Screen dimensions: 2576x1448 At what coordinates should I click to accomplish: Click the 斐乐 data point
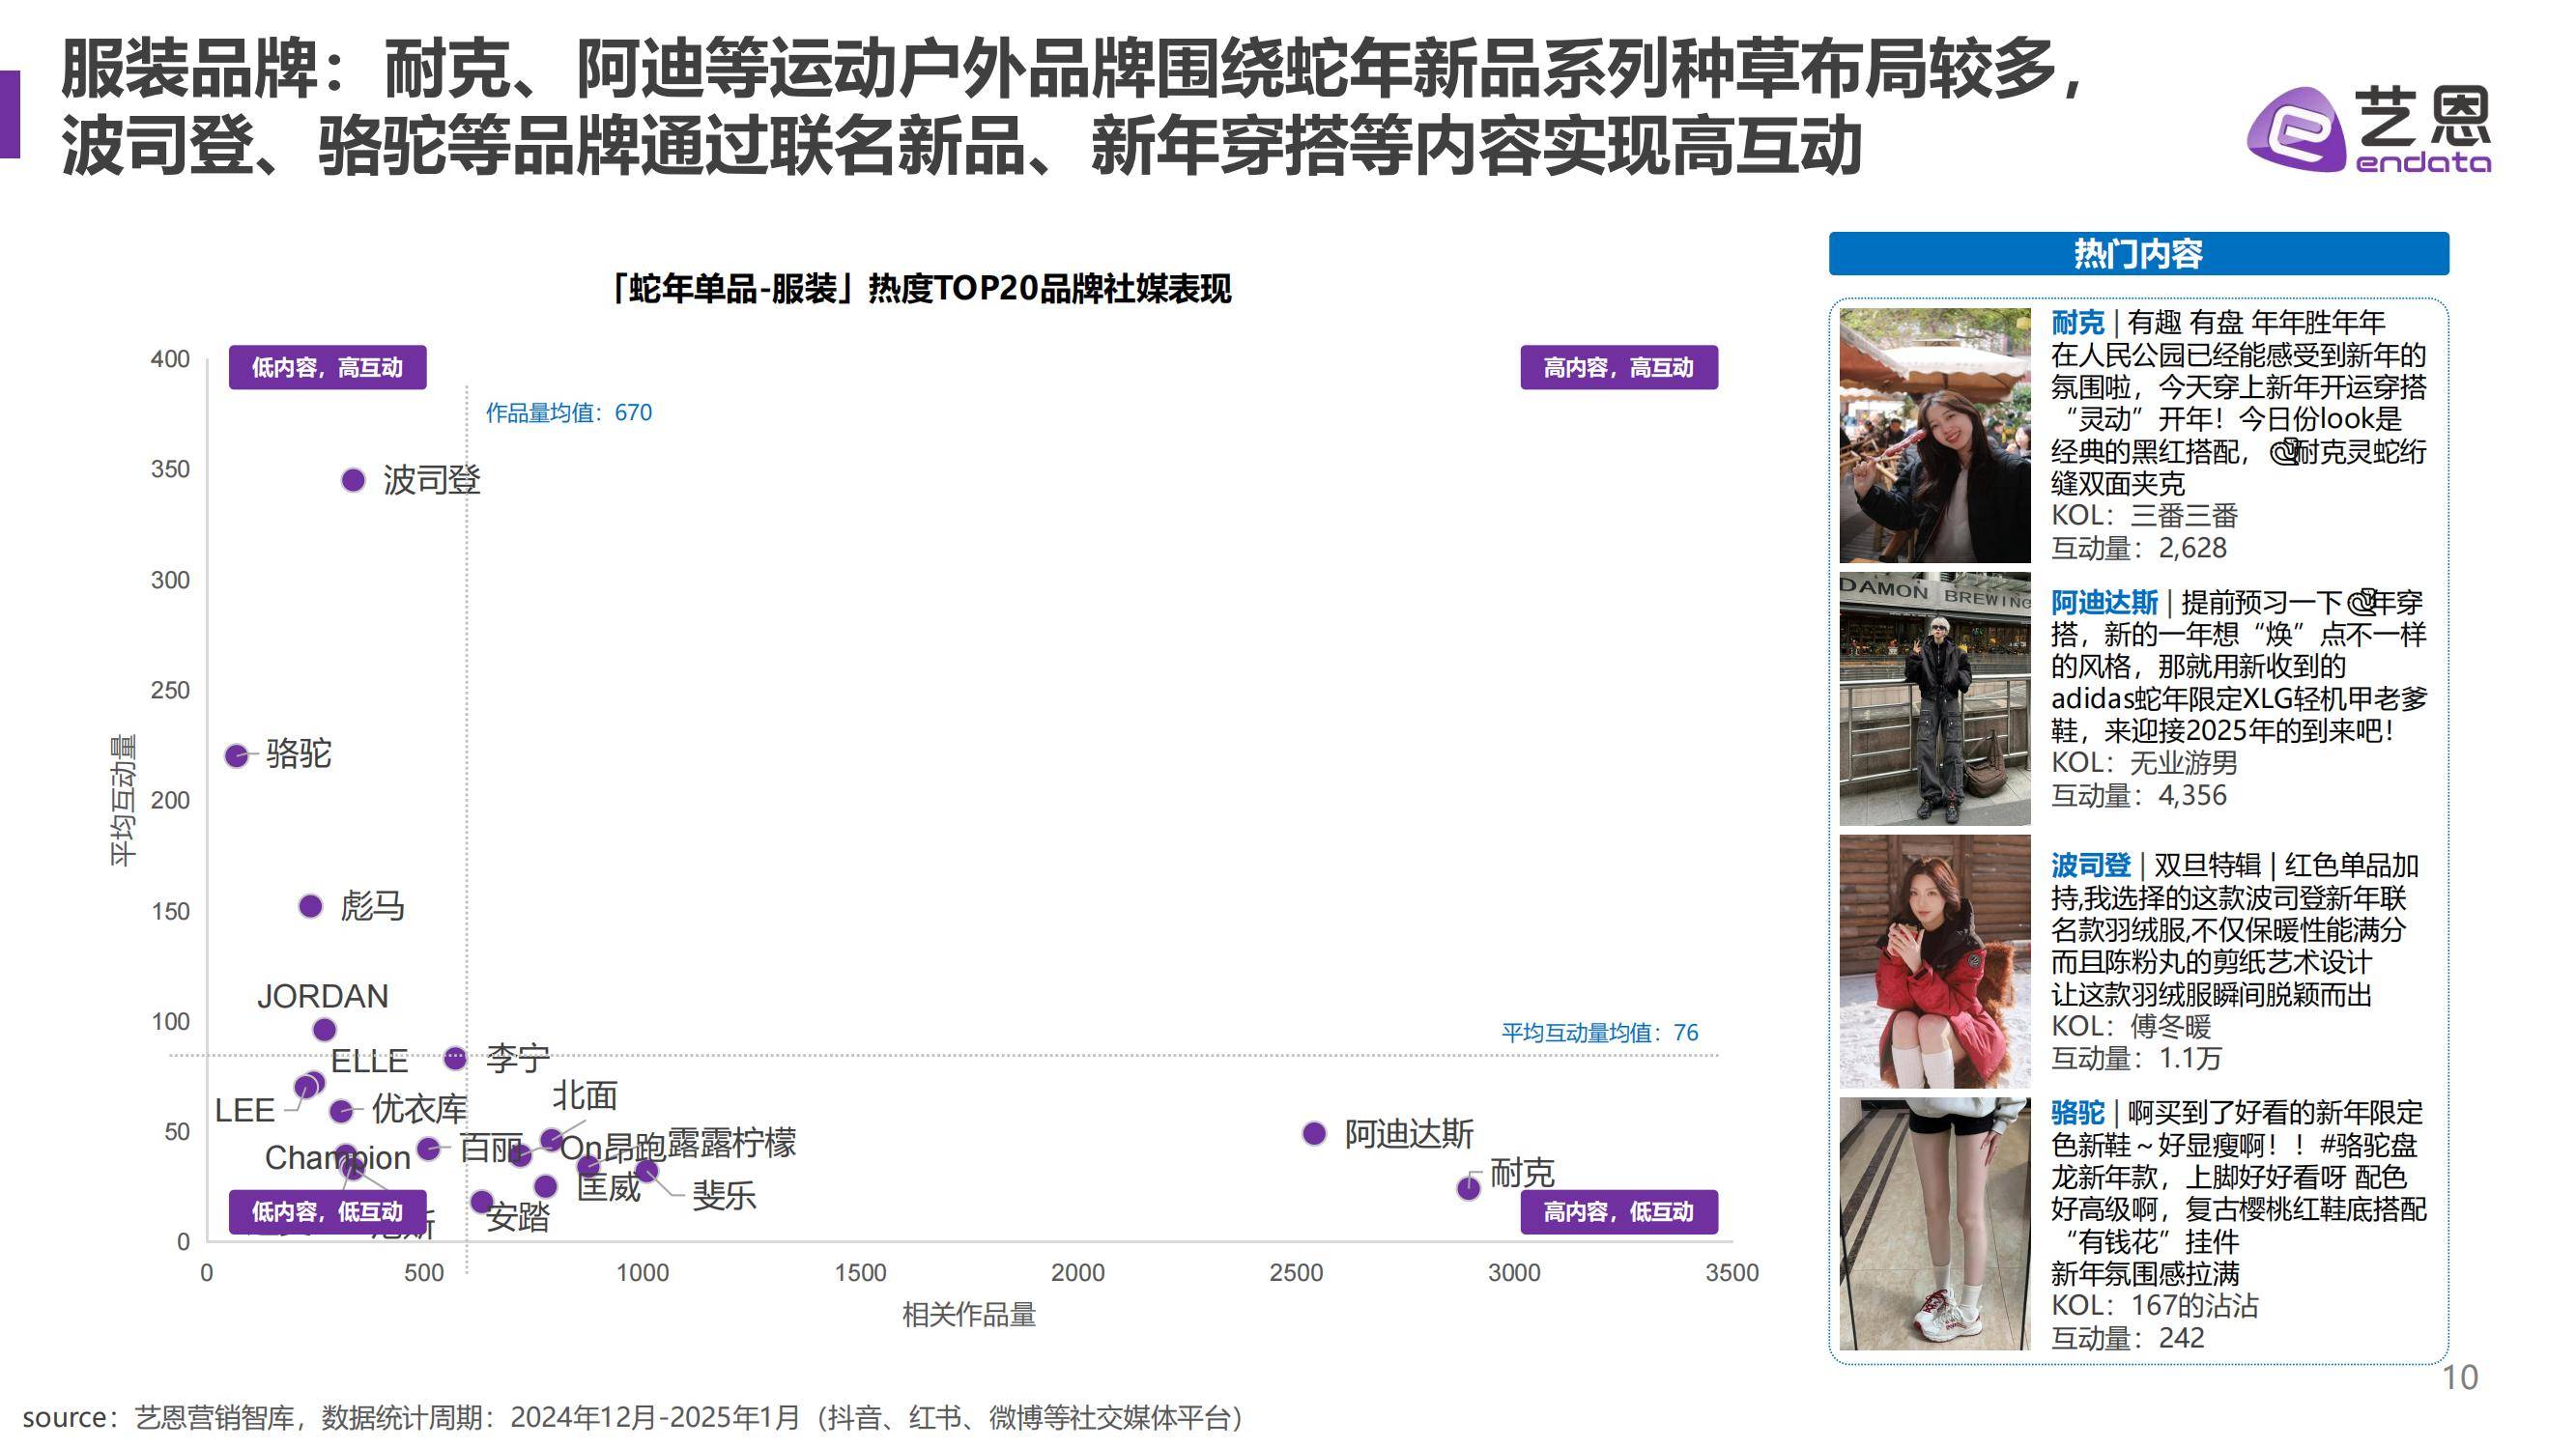coord(647,1170)
